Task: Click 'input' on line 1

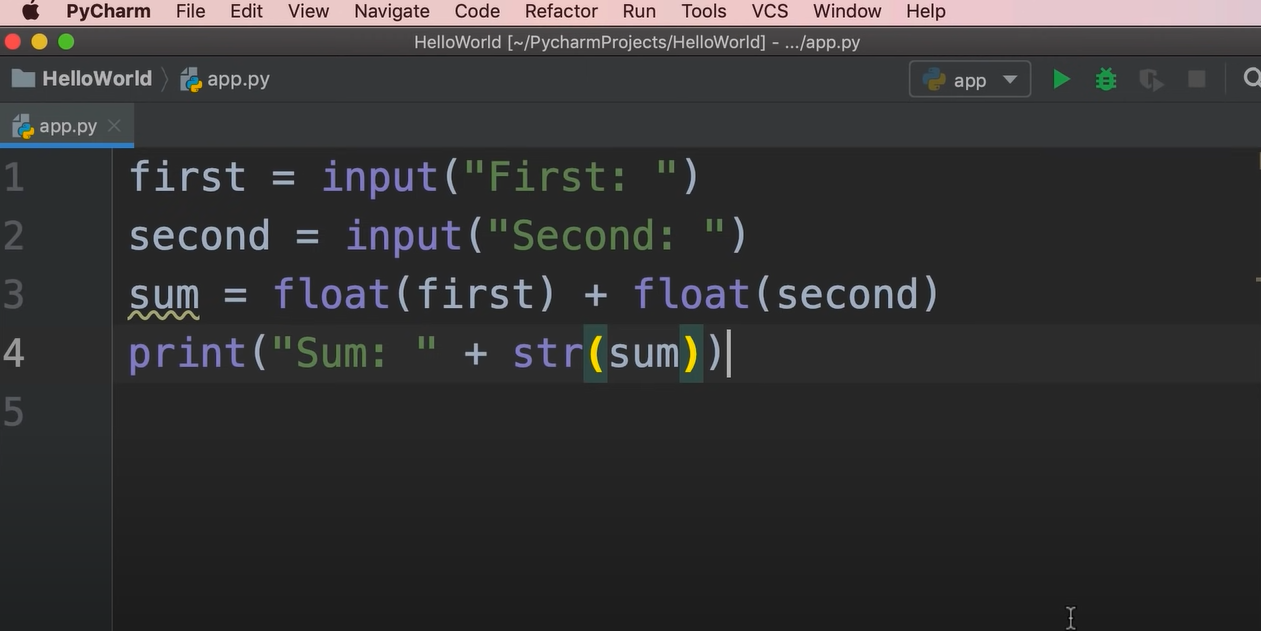Action: click(x=380, y=179)
